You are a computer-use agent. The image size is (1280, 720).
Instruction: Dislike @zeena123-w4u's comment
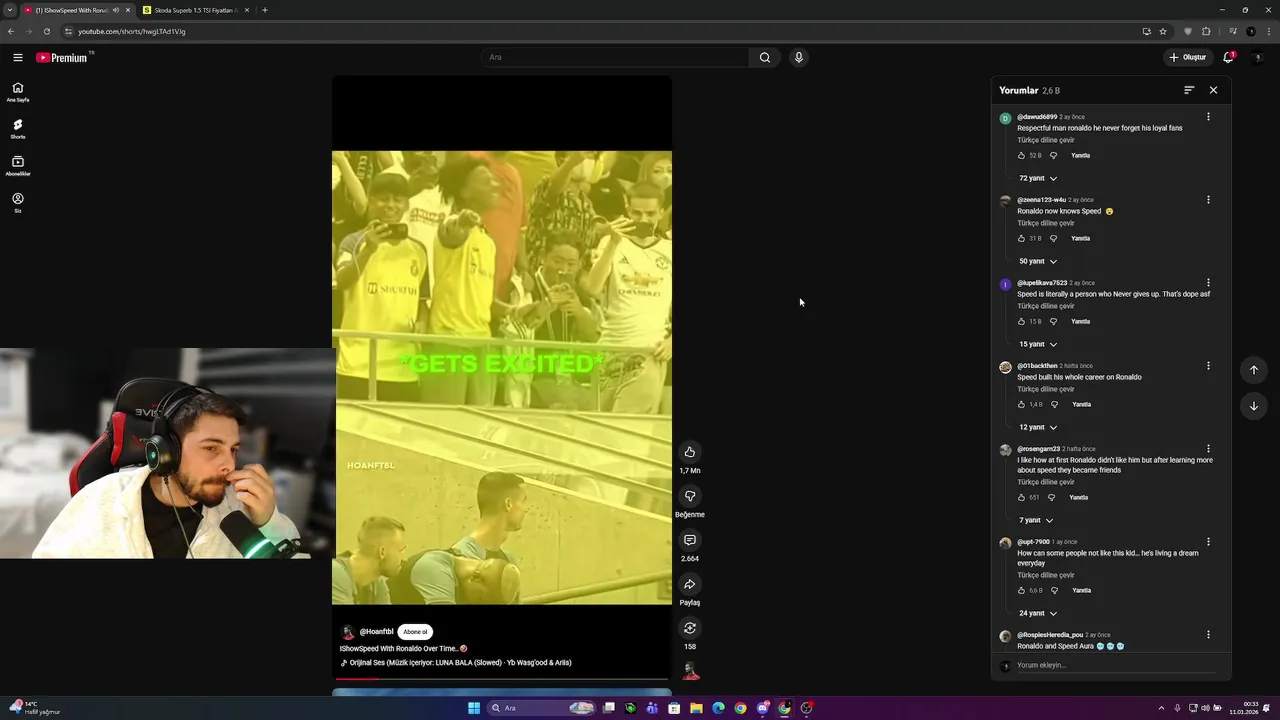1053,238
